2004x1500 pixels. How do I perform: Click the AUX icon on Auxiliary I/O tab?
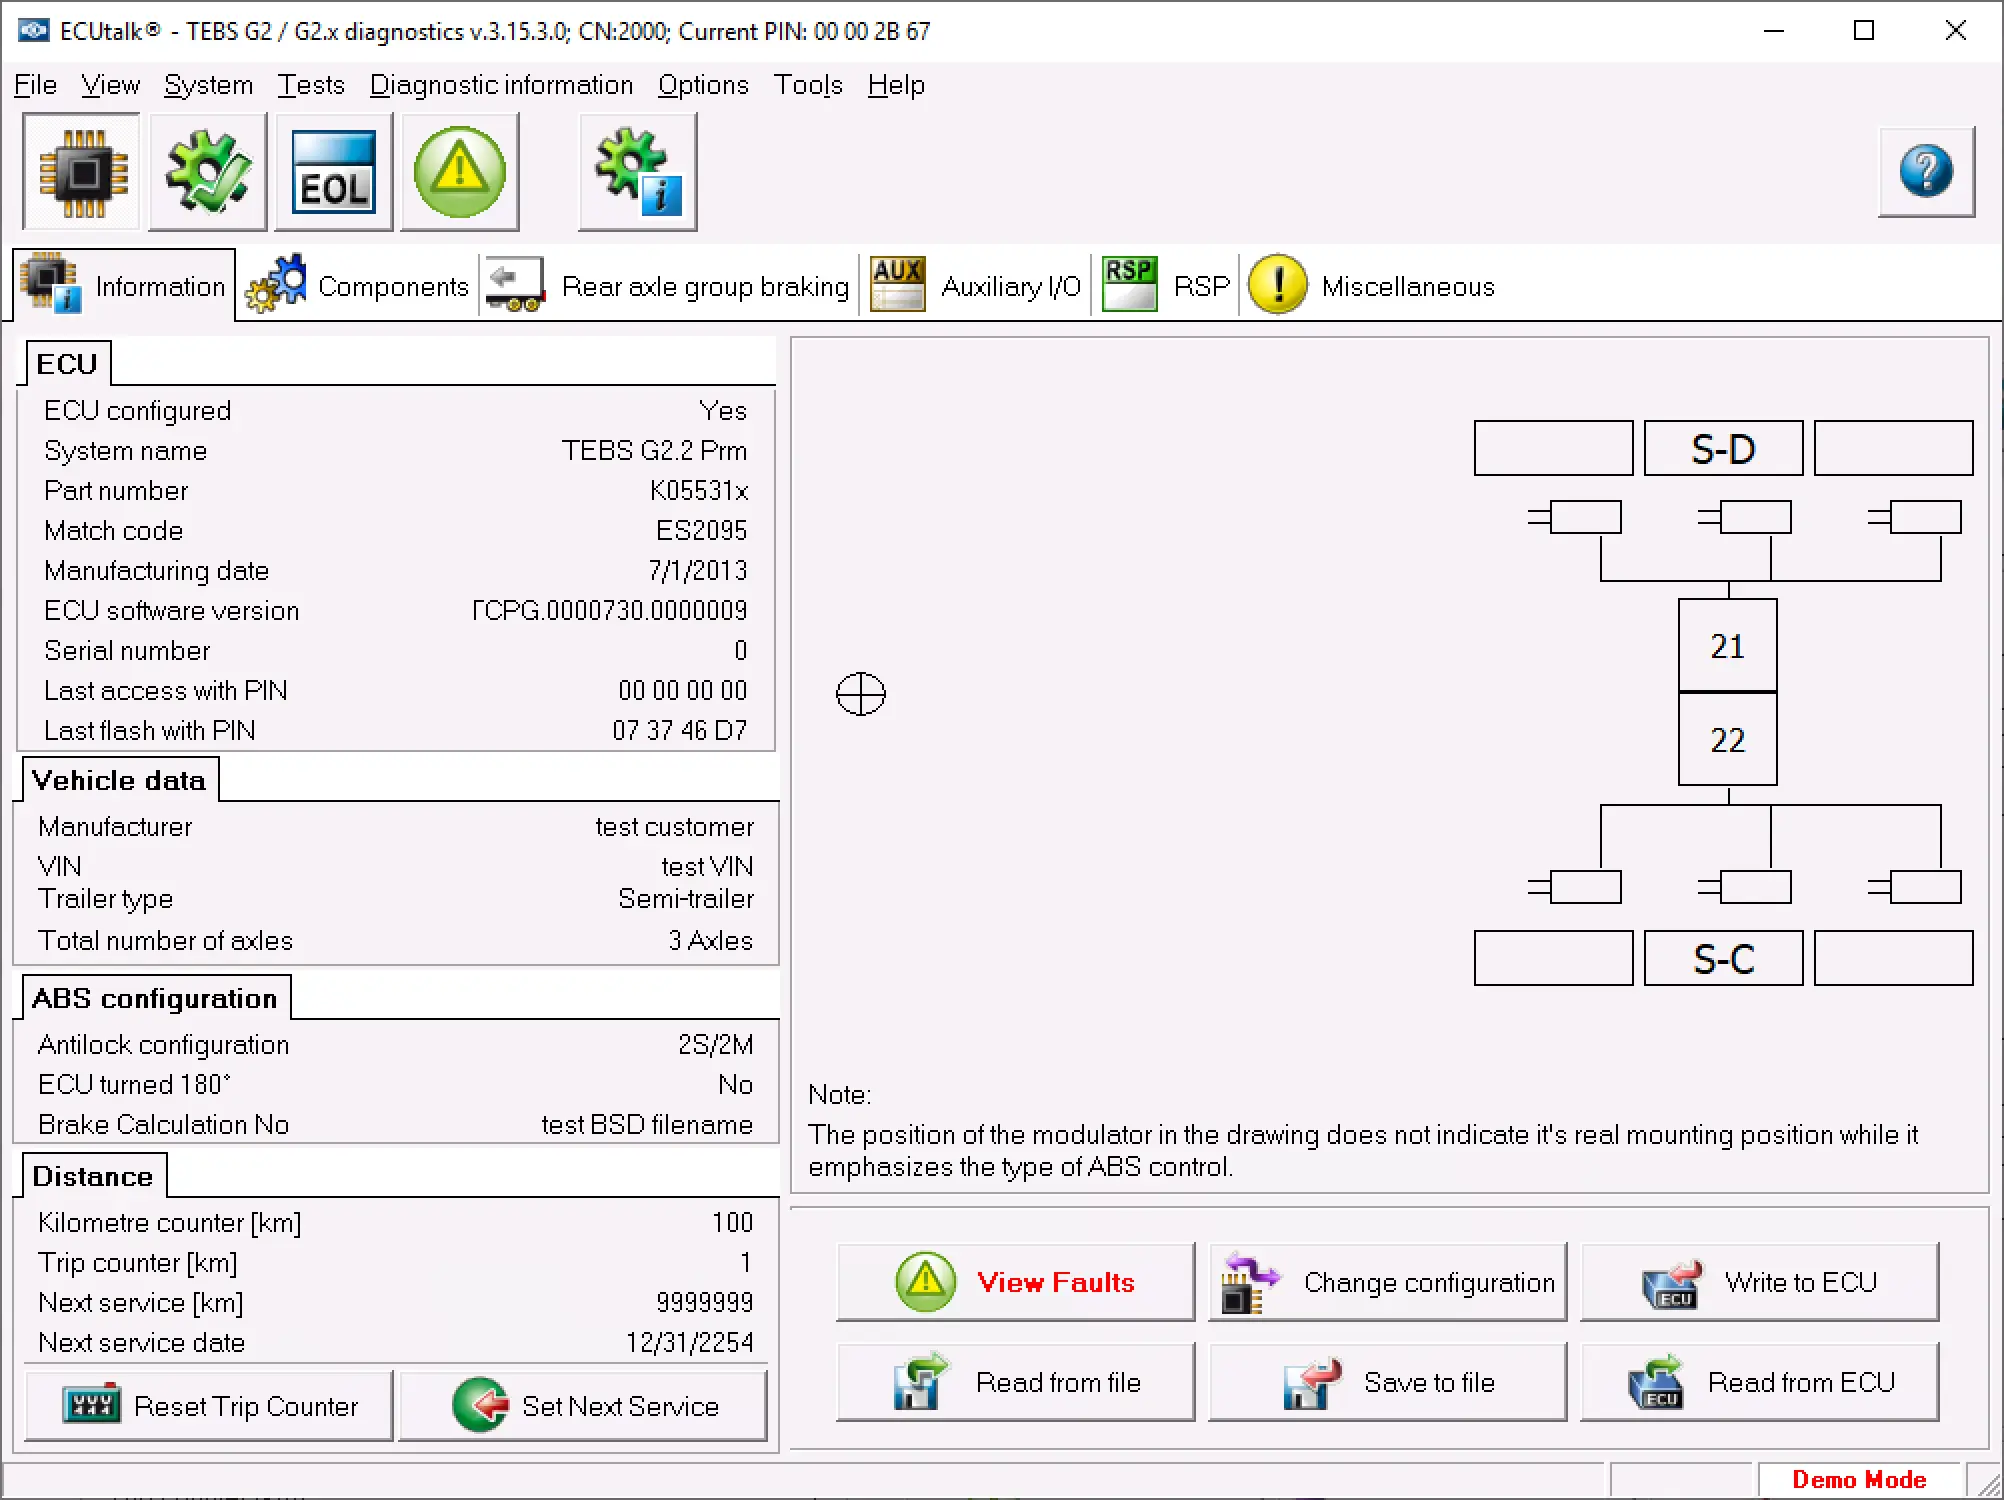897,284
